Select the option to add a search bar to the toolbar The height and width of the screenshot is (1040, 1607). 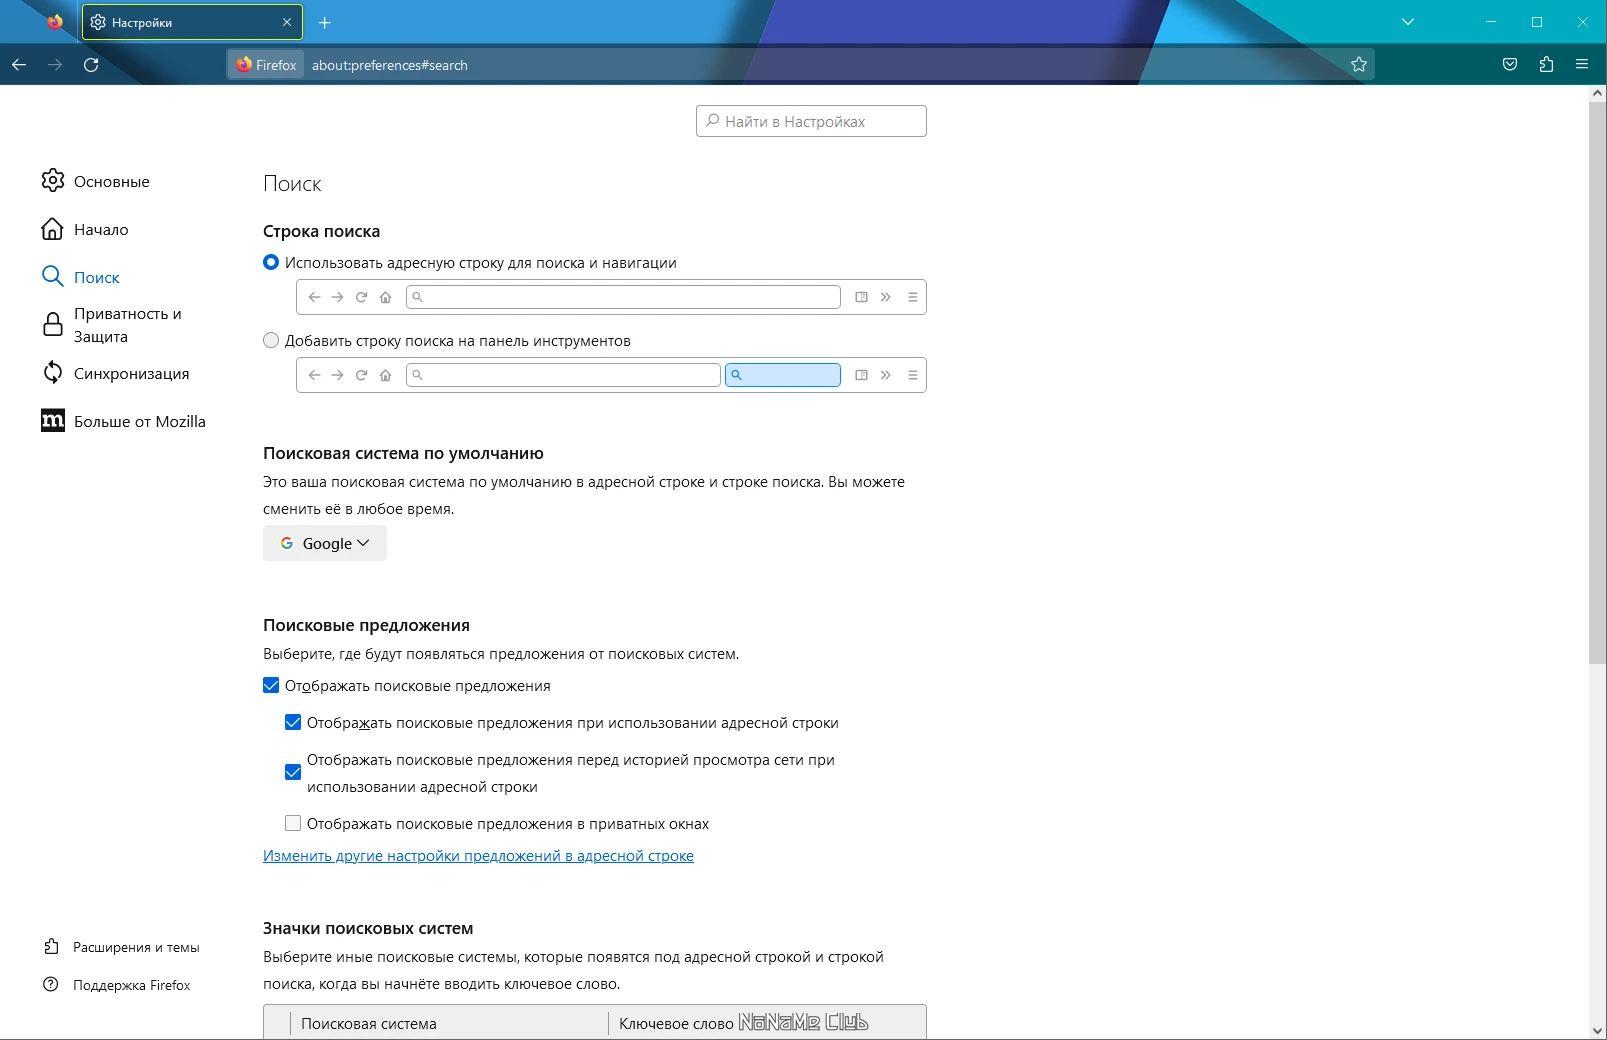pyautogui.click(x=271, y=340)
